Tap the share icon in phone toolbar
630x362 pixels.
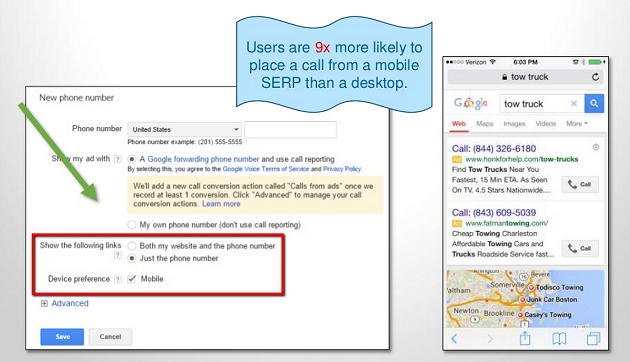pyautogui.click(x=525, y=338)
